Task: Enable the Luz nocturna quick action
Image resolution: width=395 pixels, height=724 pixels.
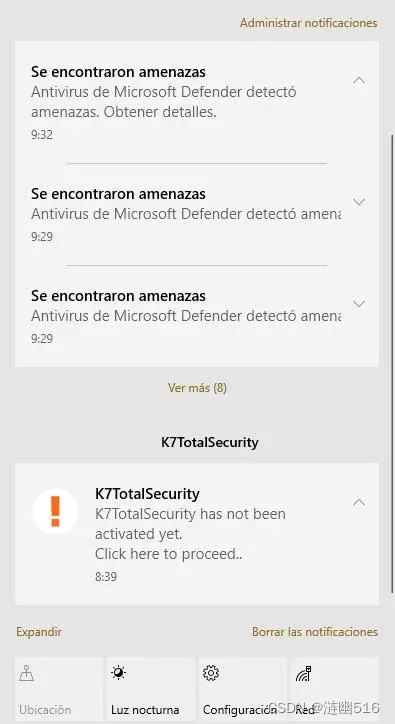Action: click(150, 690)
